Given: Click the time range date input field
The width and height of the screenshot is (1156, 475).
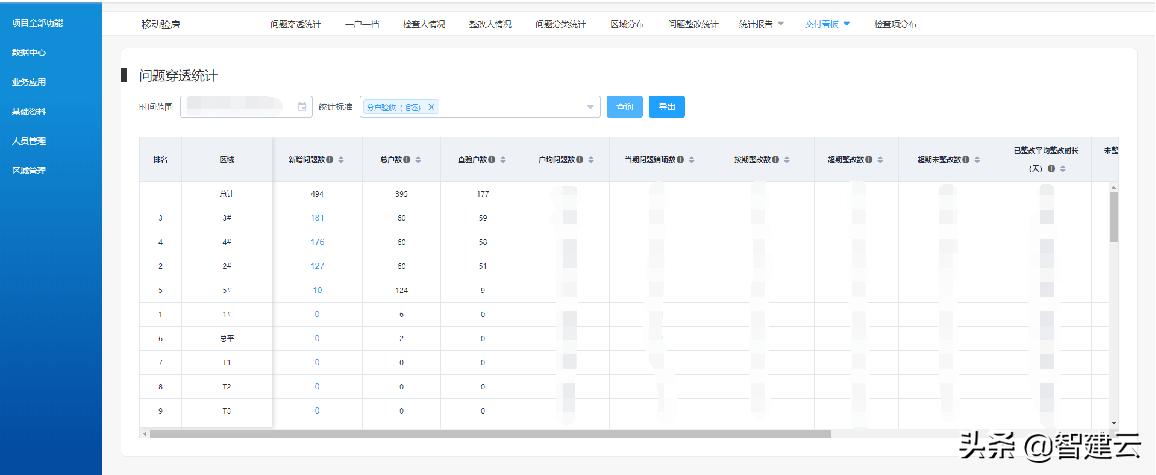Looking at the screenshot, I should [x=246, y=107].
